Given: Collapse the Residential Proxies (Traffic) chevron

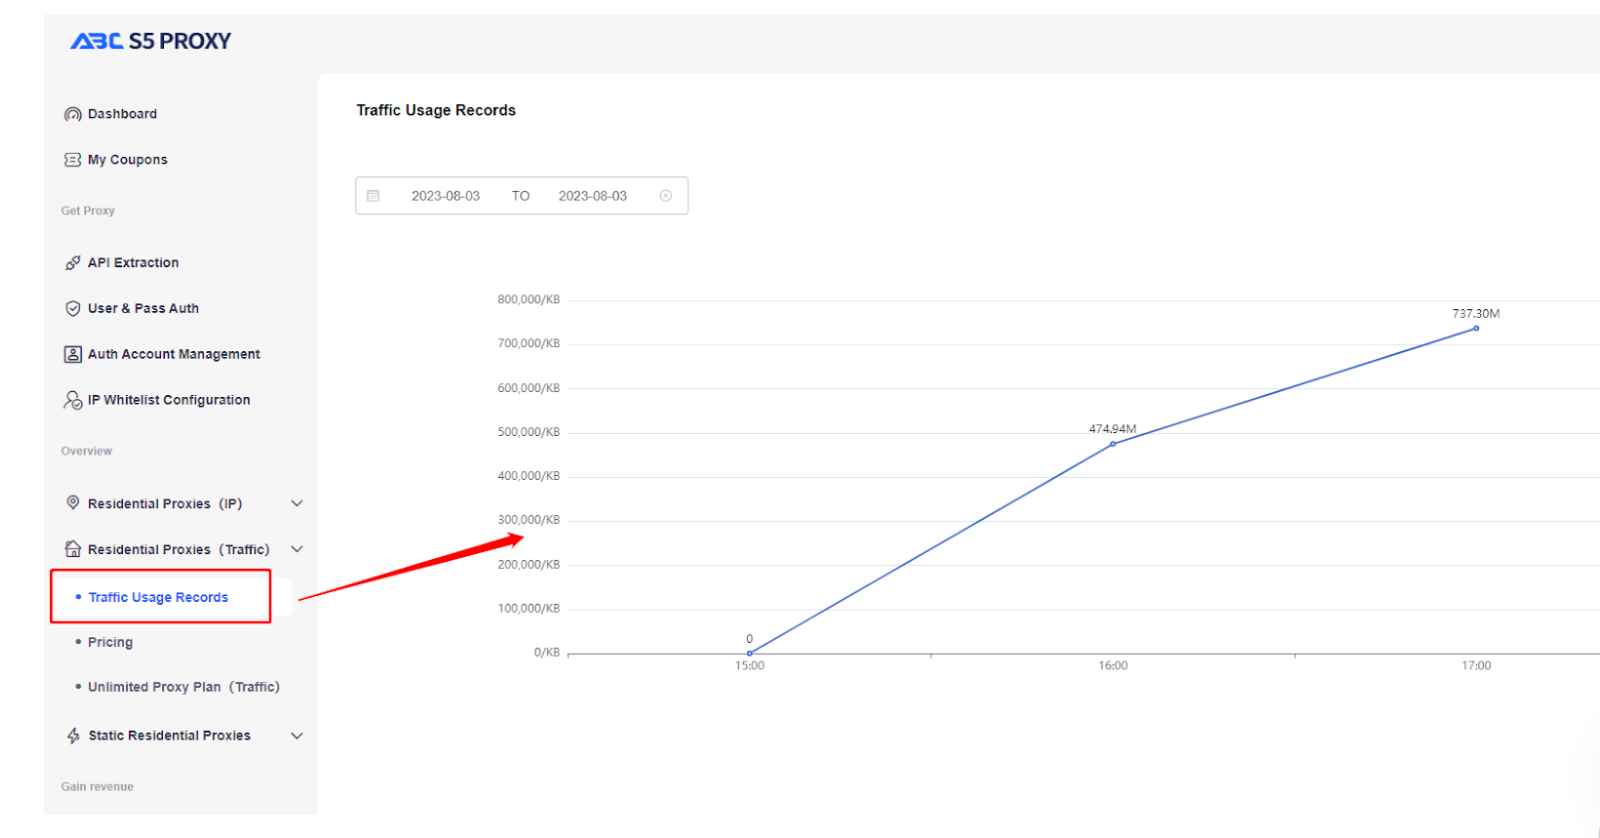Looking at the screenshot, I should [x=297, y=550].
